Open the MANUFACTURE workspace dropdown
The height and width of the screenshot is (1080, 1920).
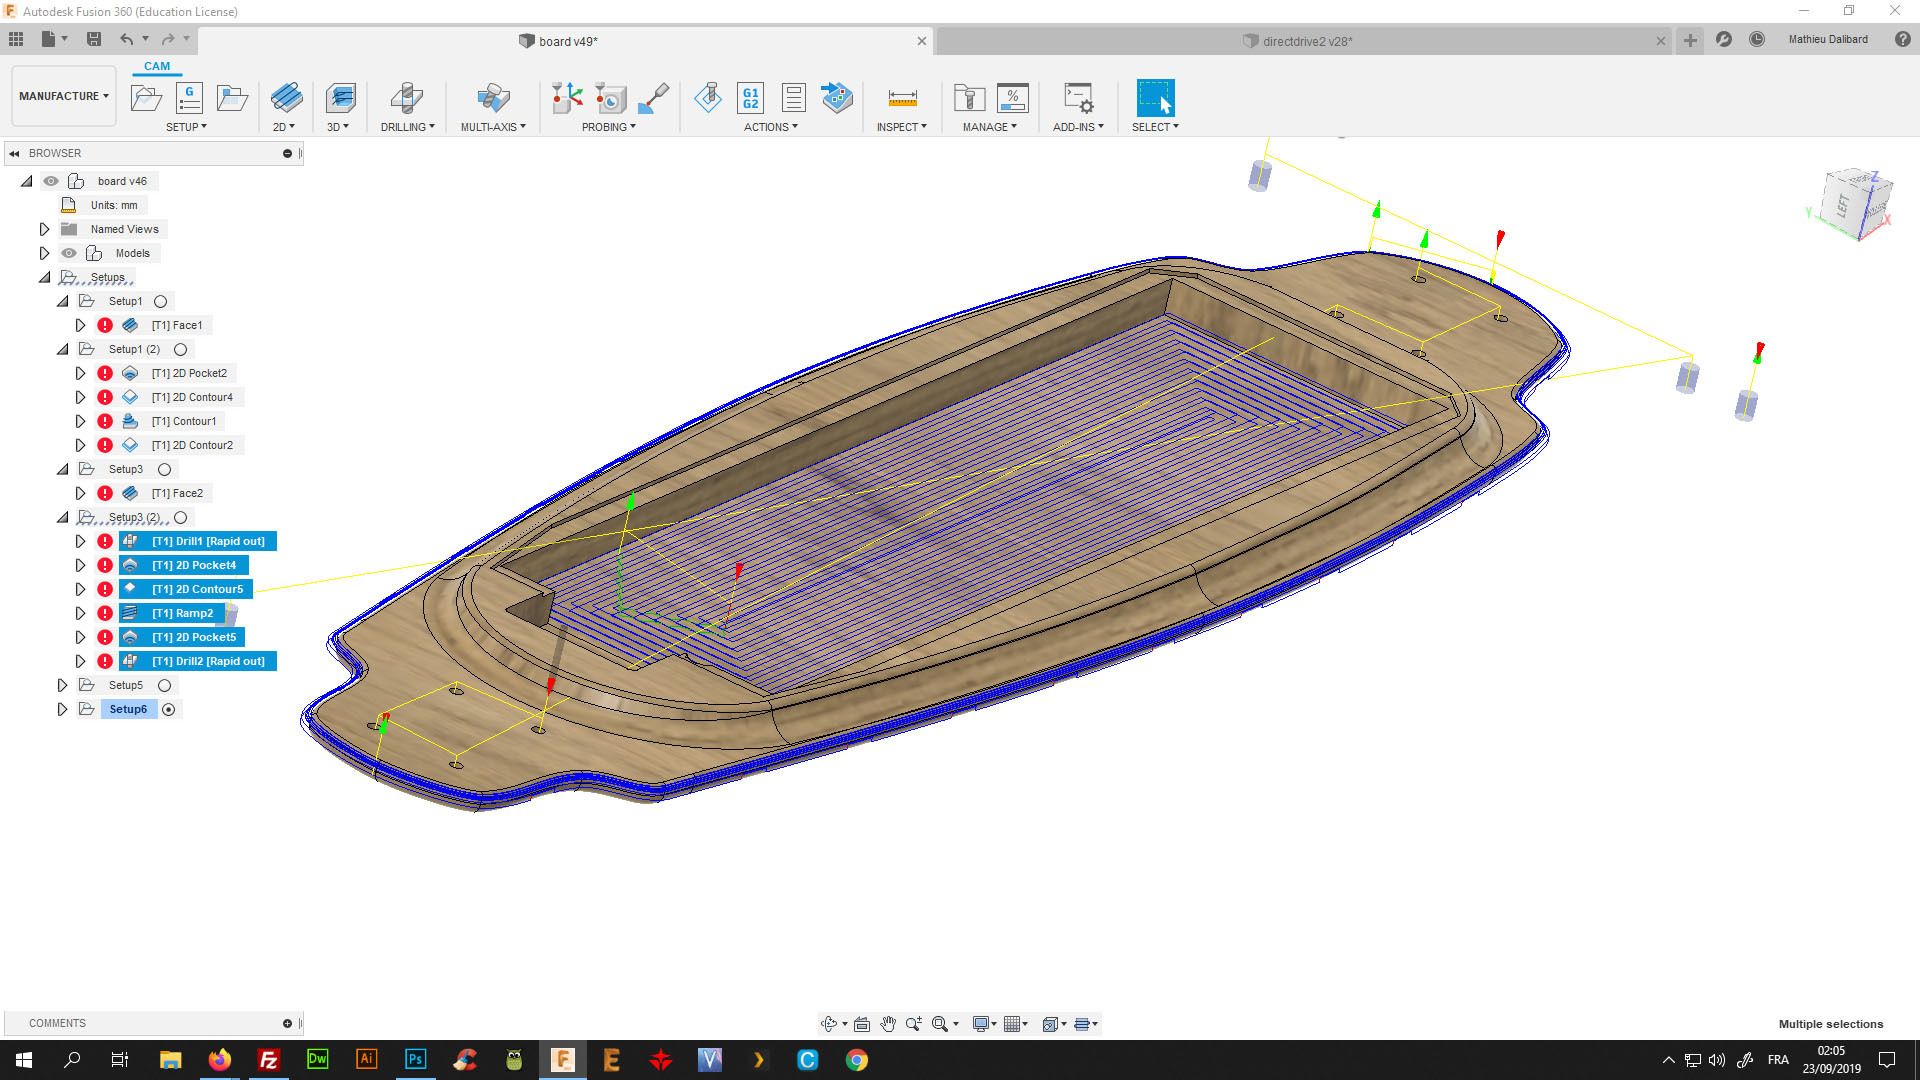coord(64,96)
